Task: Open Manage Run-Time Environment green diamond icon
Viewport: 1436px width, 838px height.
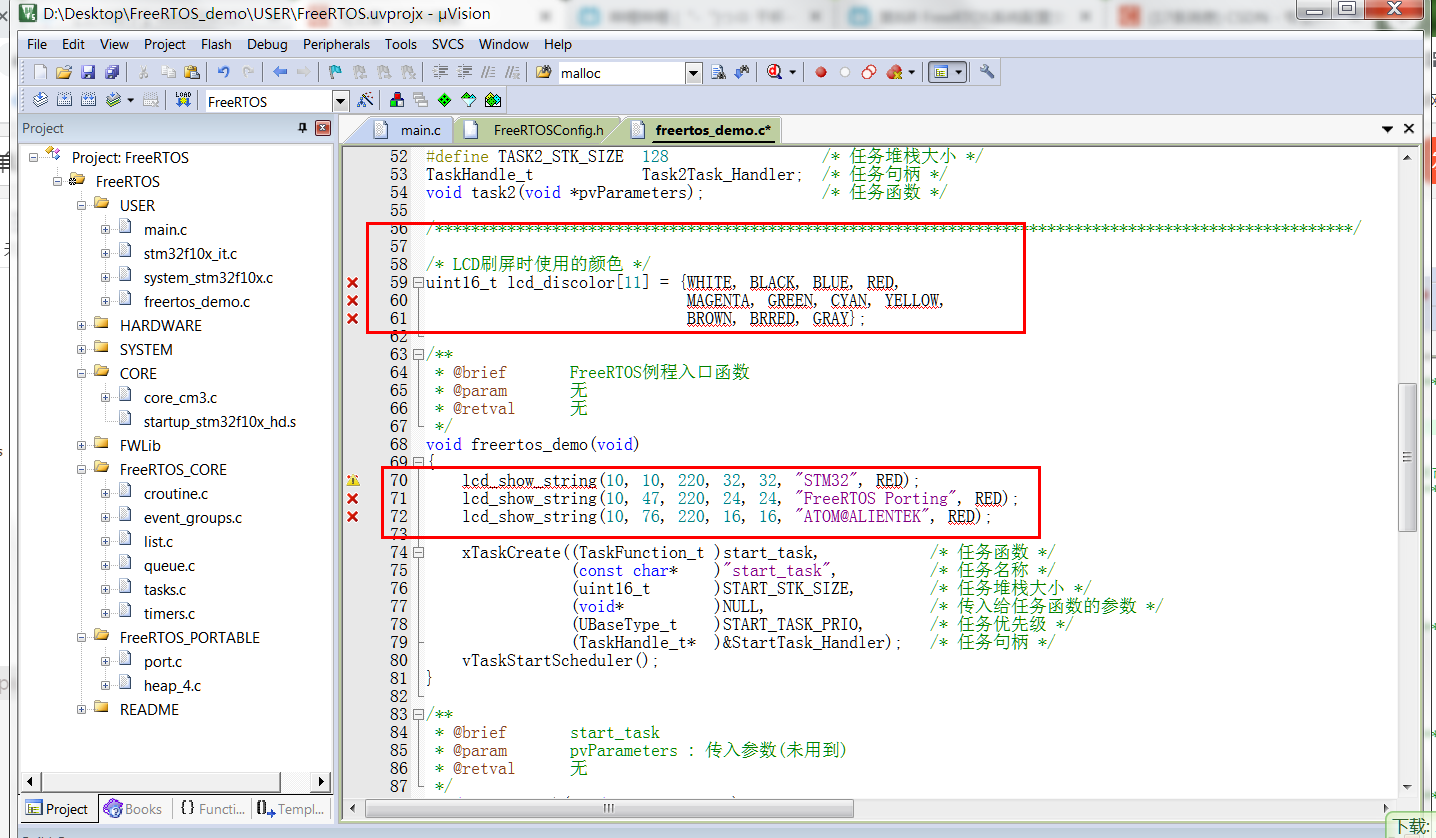Action: [444, 100]
